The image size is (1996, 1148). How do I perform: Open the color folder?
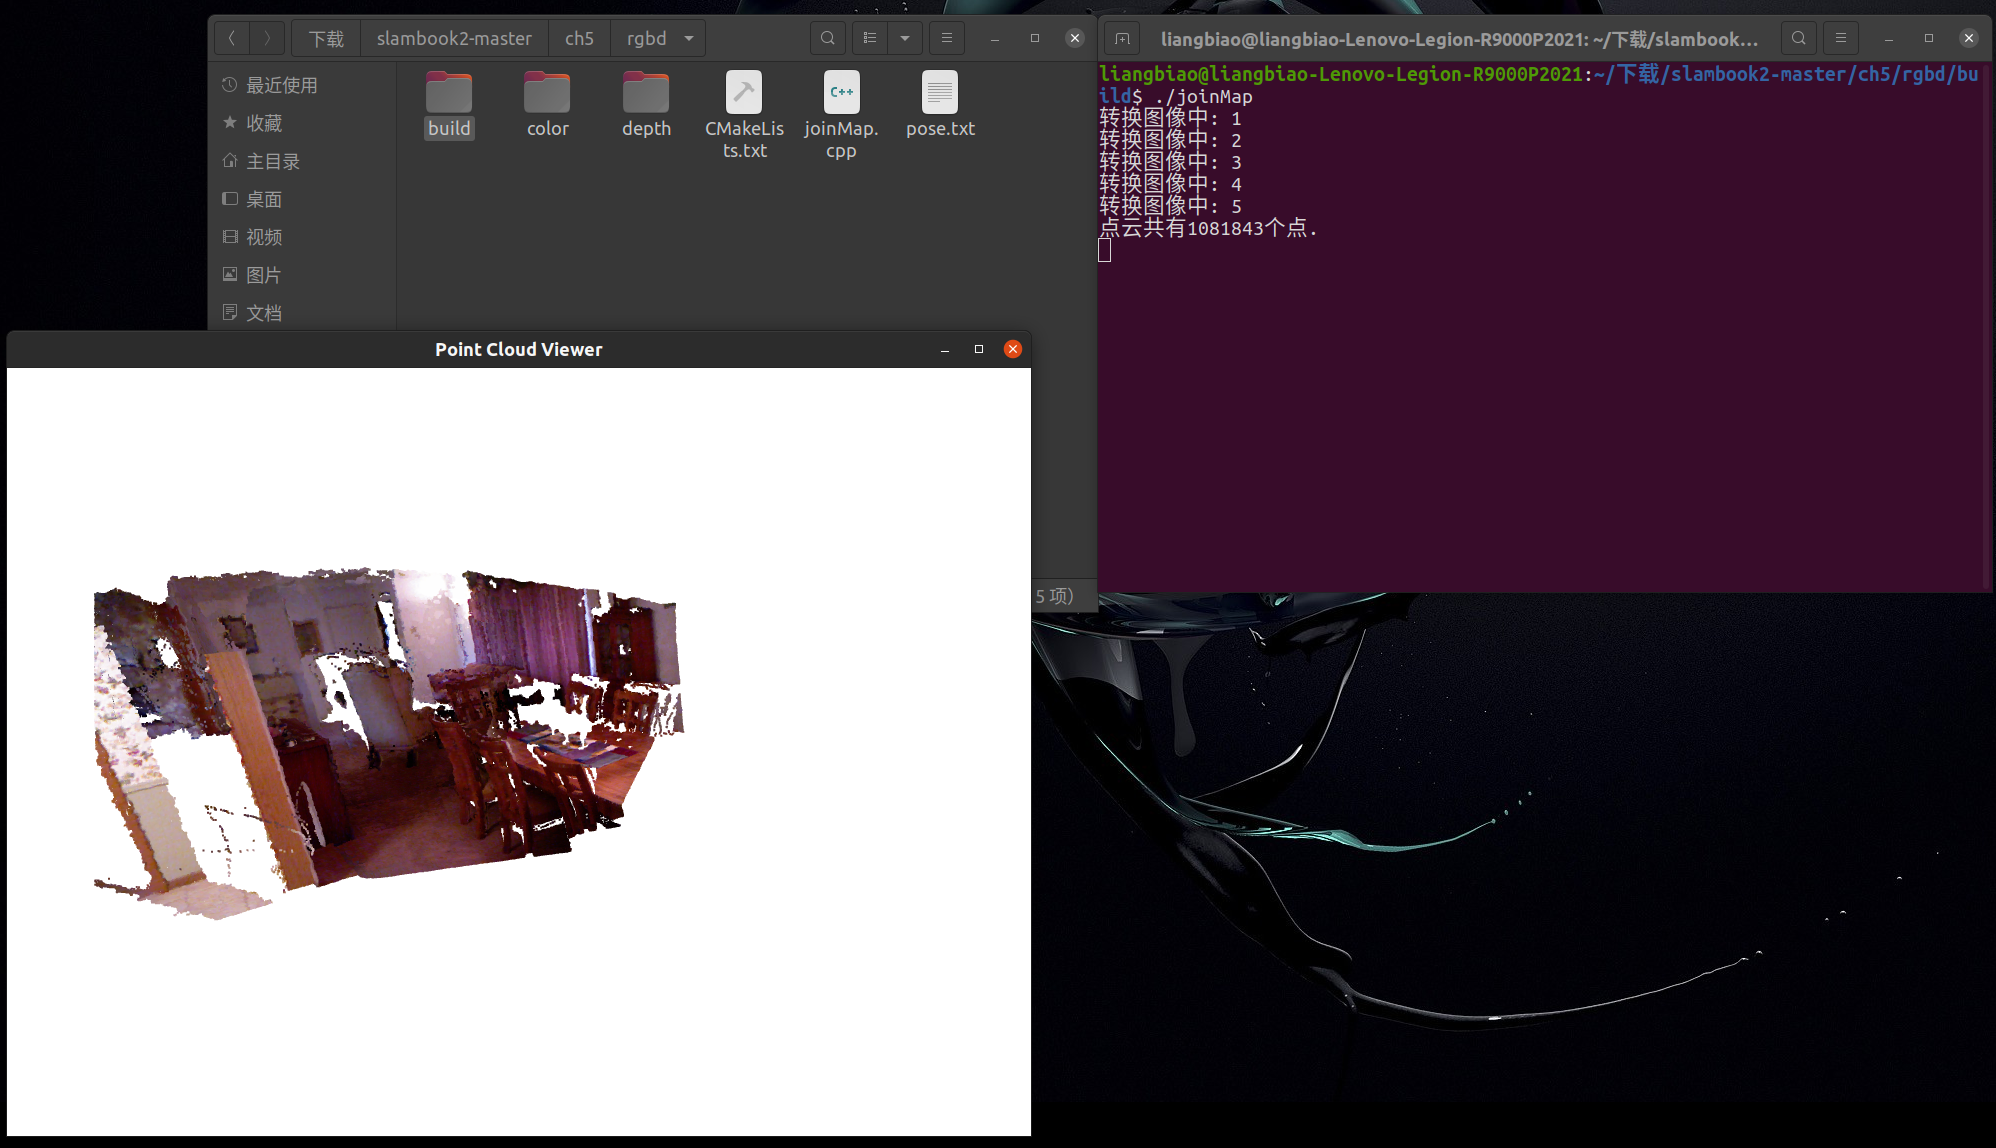click(x=547, y=95)
